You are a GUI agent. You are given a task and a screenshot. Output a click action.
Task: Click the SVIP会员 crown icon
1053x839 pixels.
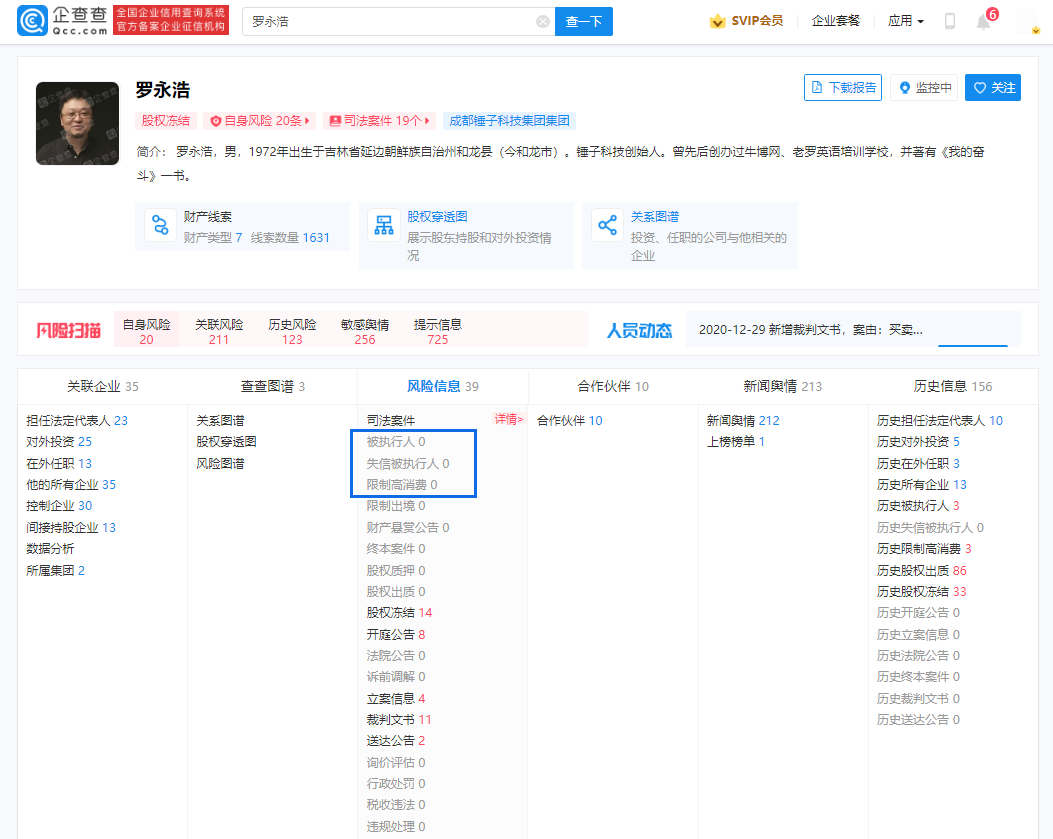[717, 20]
